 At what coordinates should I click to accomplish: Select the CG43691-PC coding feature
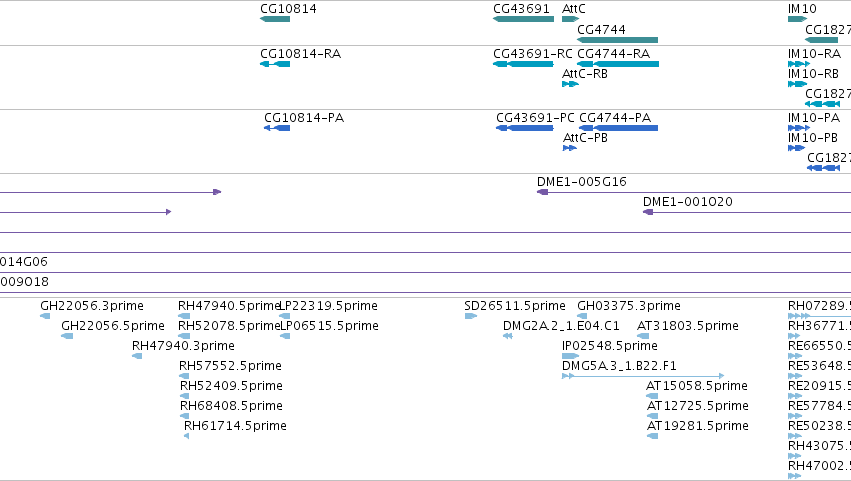coord(525,128)
